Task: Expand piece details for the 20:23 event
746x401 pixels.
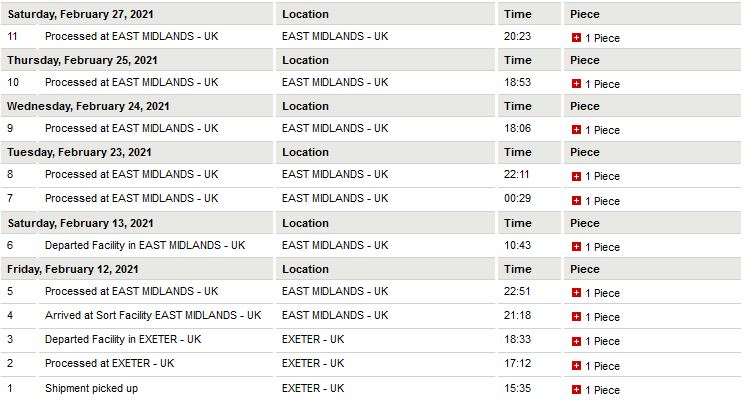Action: click(576, 38)
